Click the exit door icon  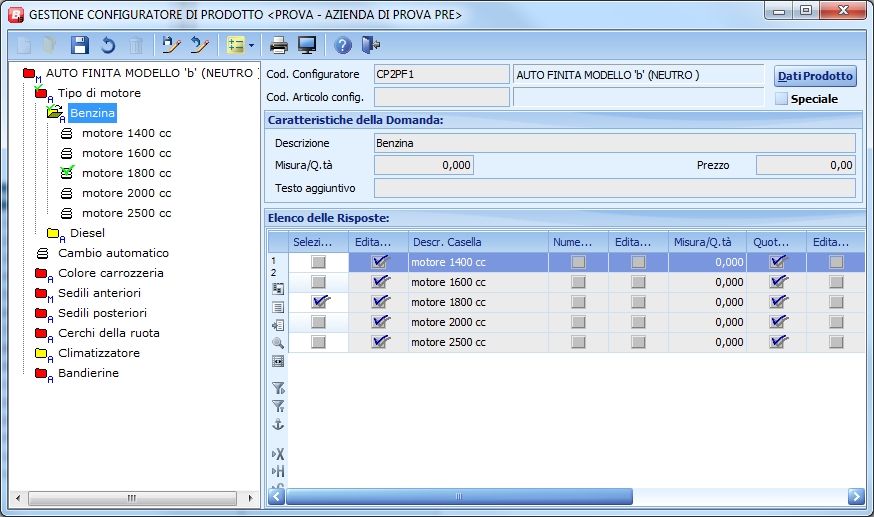pos(371,45)
